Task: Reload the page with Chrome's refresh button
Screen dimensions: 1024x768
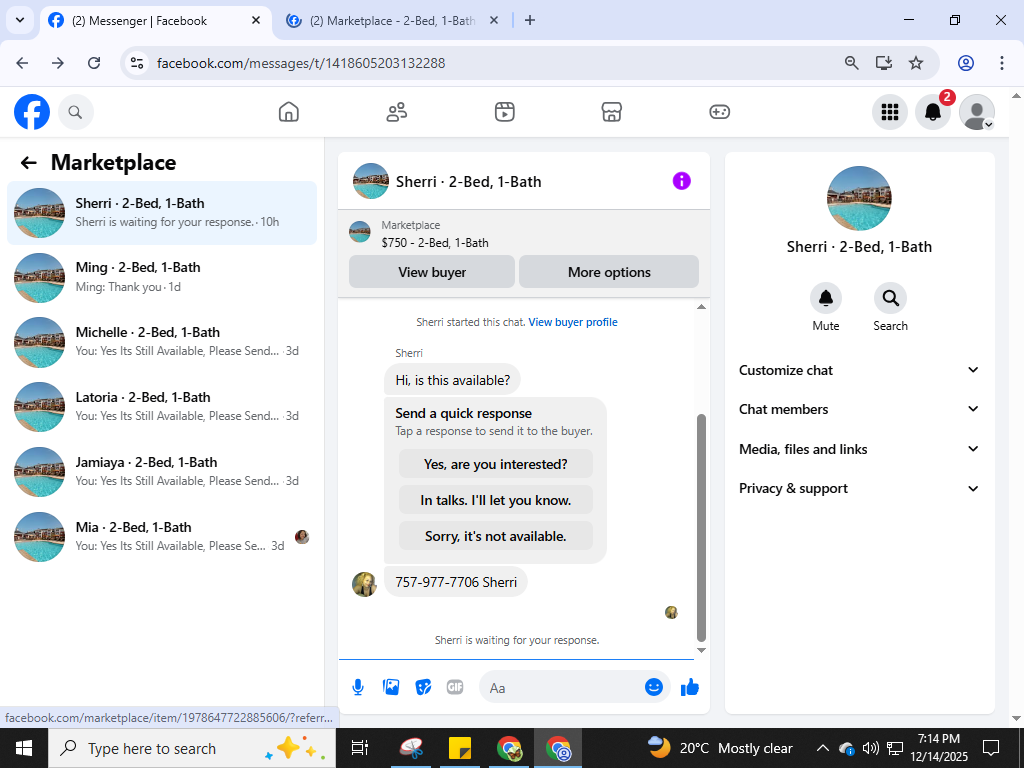Action: [x=94, y=63]
